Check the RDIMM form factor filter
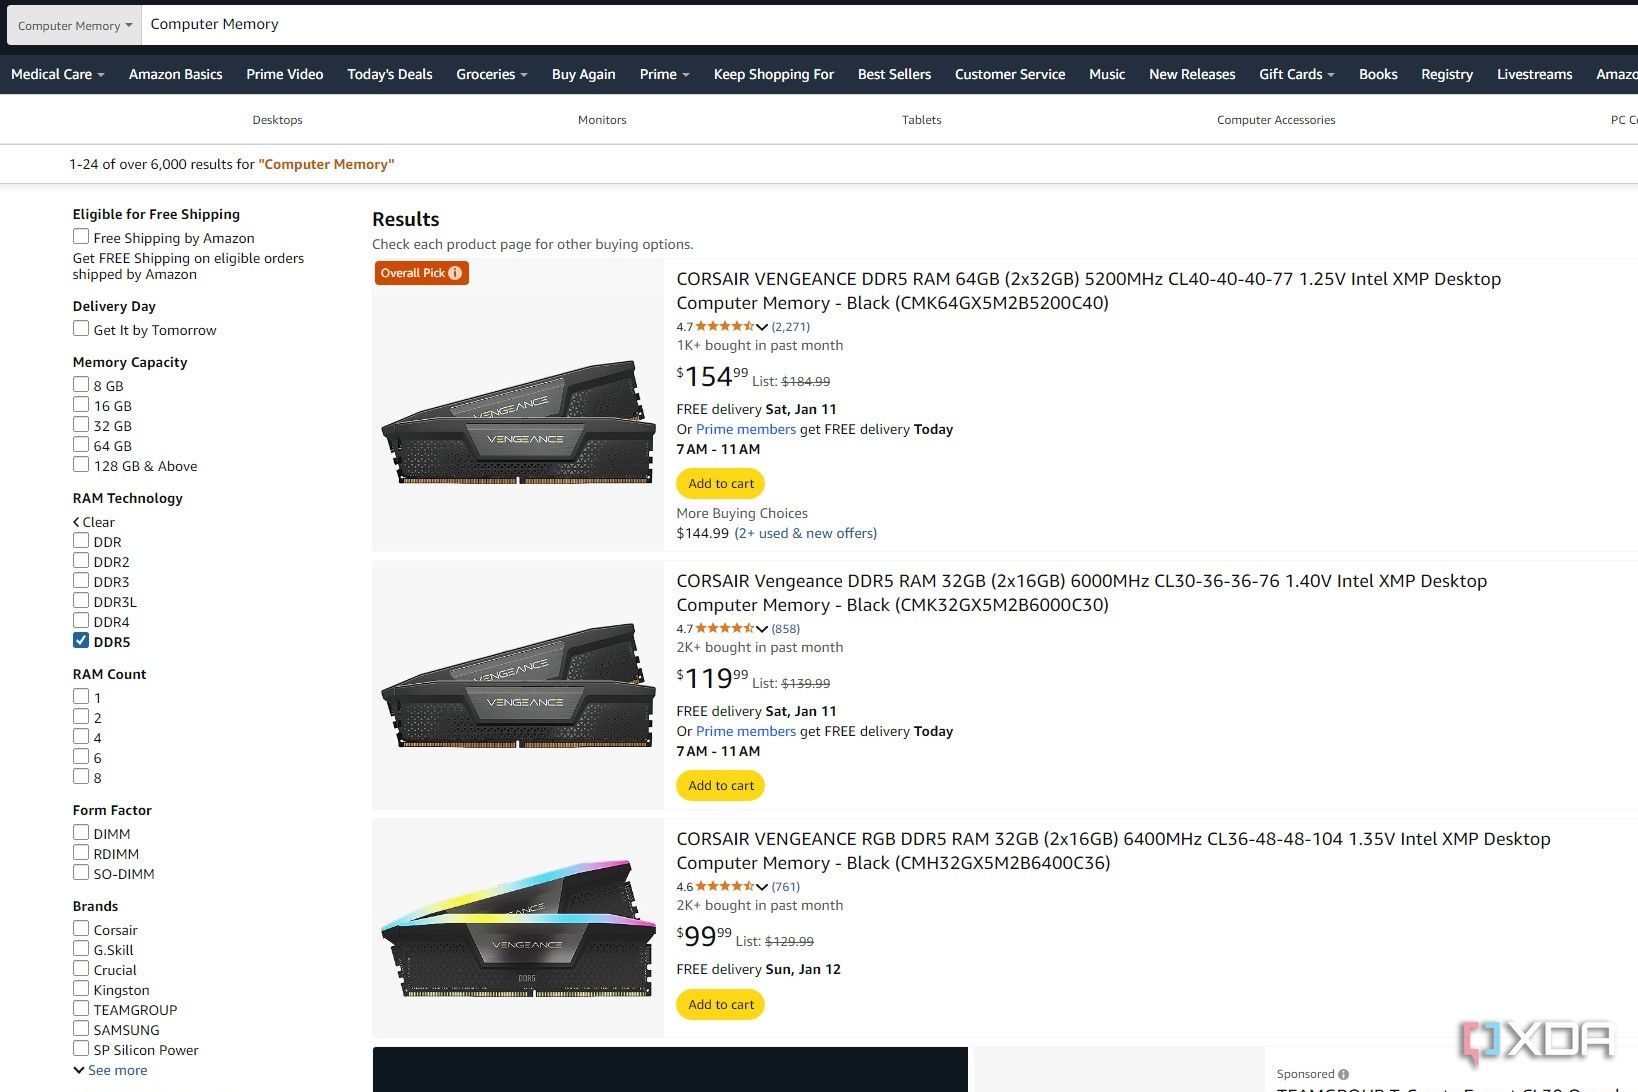Screen dimensions: 1638x1092 (81, 853)
